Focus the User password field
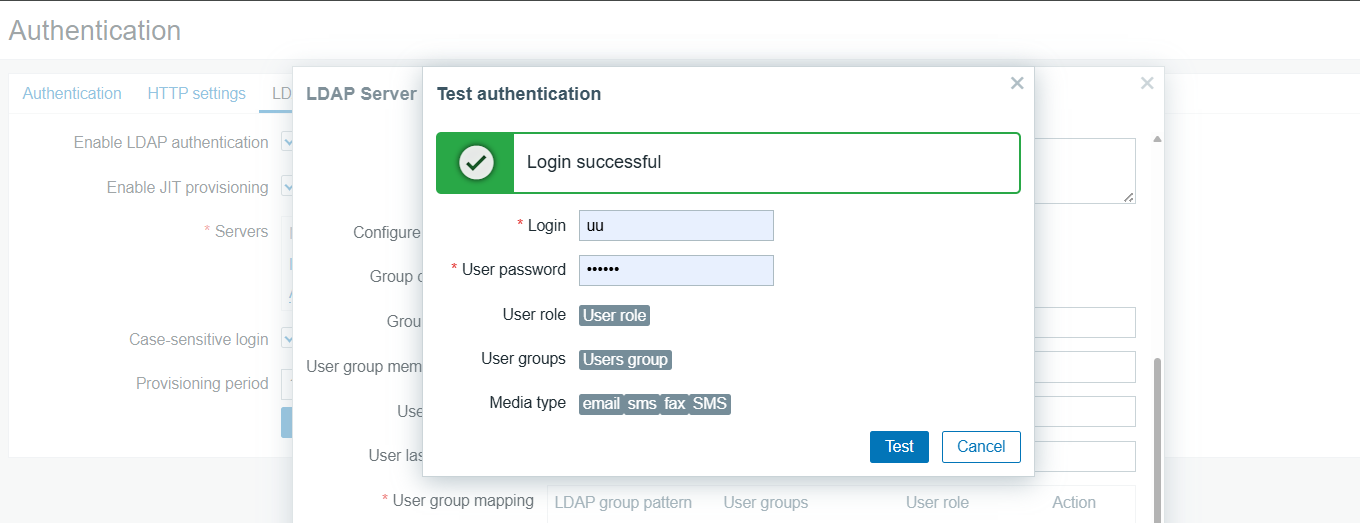This screenshot has height=523, width=1360. (676, 270)
